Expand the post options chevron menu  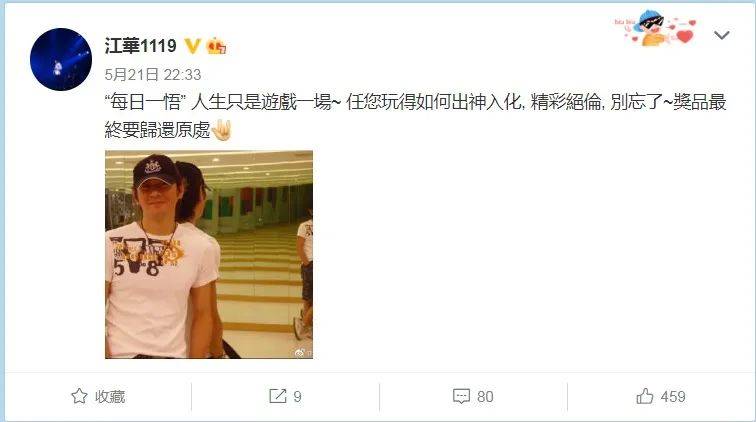pos(721,35)
